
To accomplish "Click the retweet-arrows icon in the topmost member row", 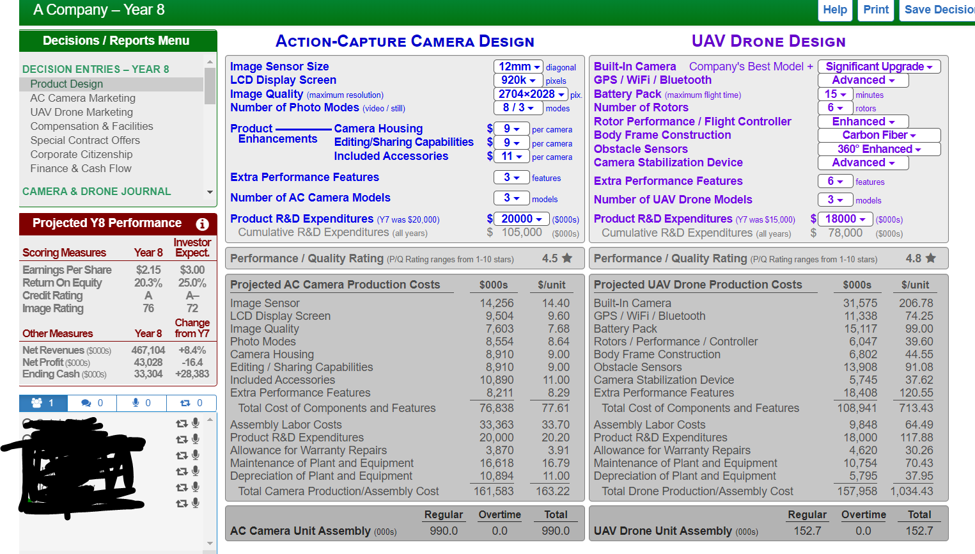I will point(182,423).
